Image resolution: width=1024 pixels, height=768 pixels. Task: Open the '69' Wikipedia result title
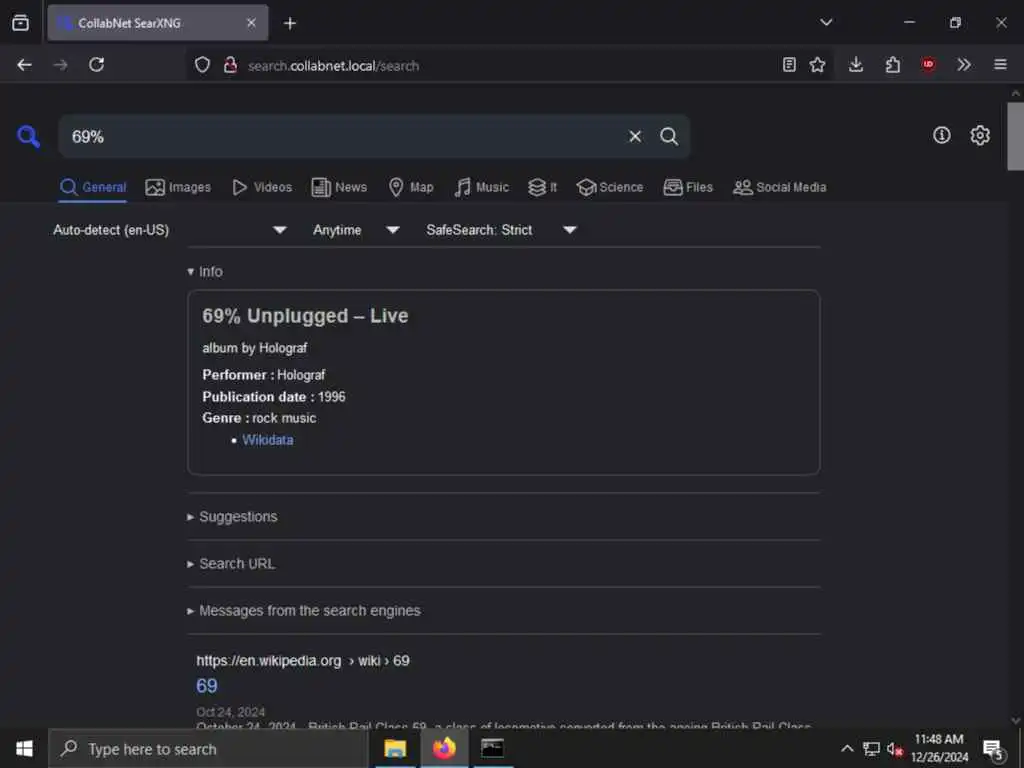[207, 686]
